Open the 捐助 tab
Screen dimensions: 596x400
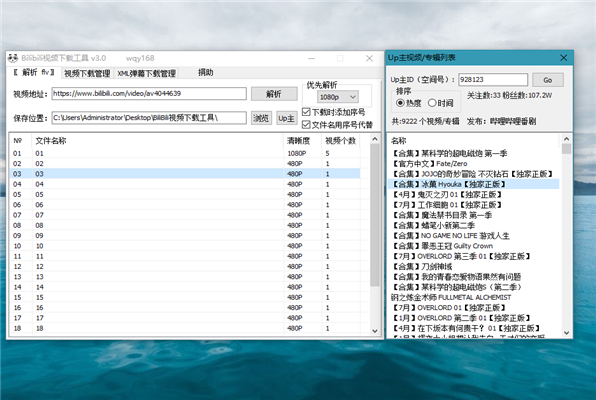[x=206, y=72]
